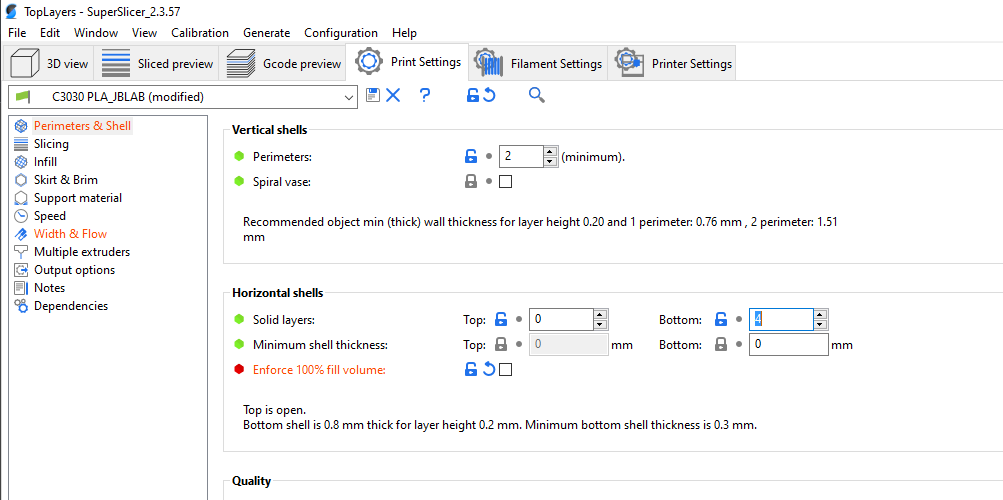Open the File menu
Image resolution: width=1003 pixels, height=500 pixels.
[x=17, y=33]
